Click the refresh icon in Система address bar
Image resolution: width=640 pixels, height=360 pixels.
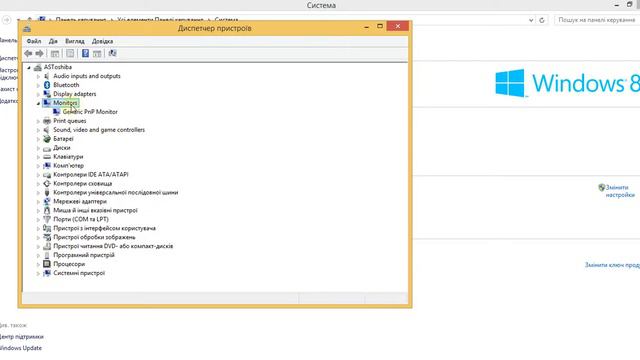coord(542,20)
